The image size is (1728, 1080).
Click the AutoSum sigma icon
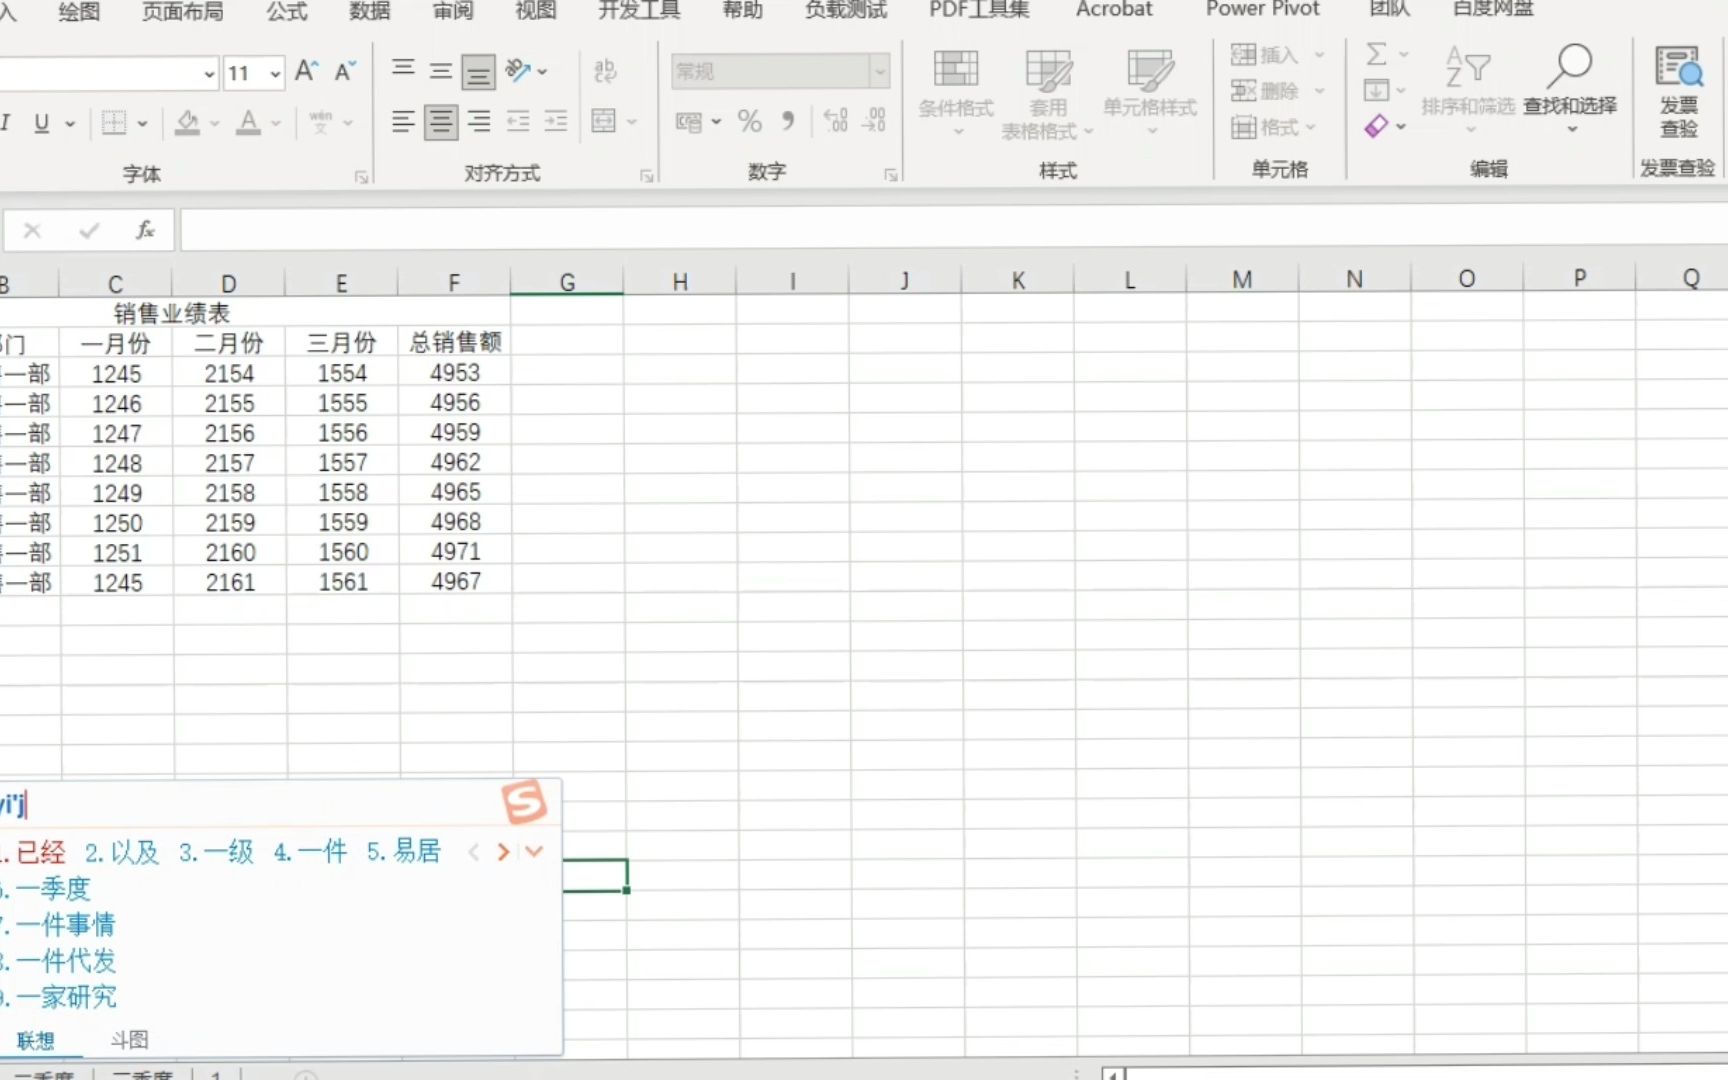1377,54
